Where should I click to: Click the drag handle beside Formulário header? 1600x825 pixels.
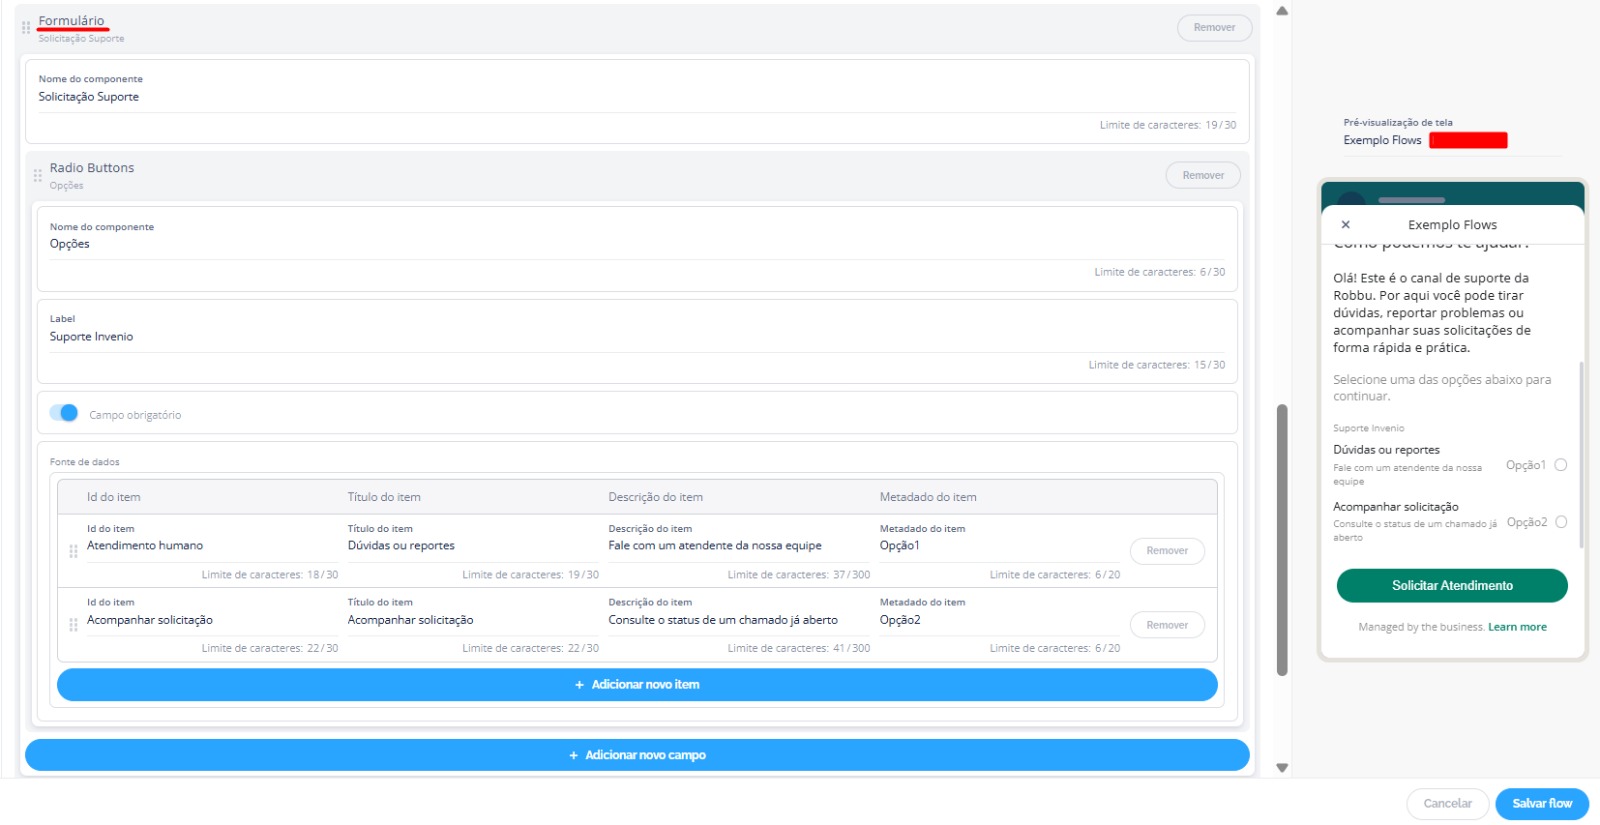(26, 28)
